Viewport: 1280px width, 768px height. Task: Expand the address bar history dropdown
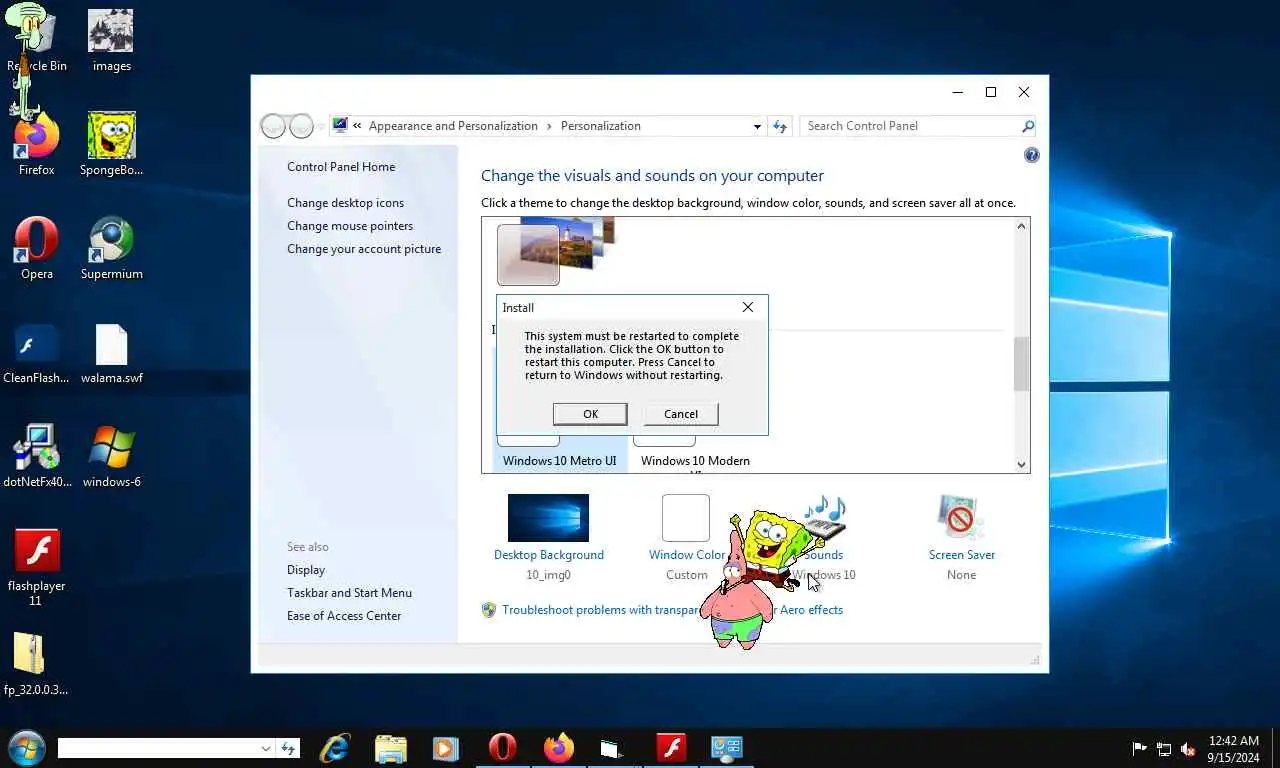point(757,126)
